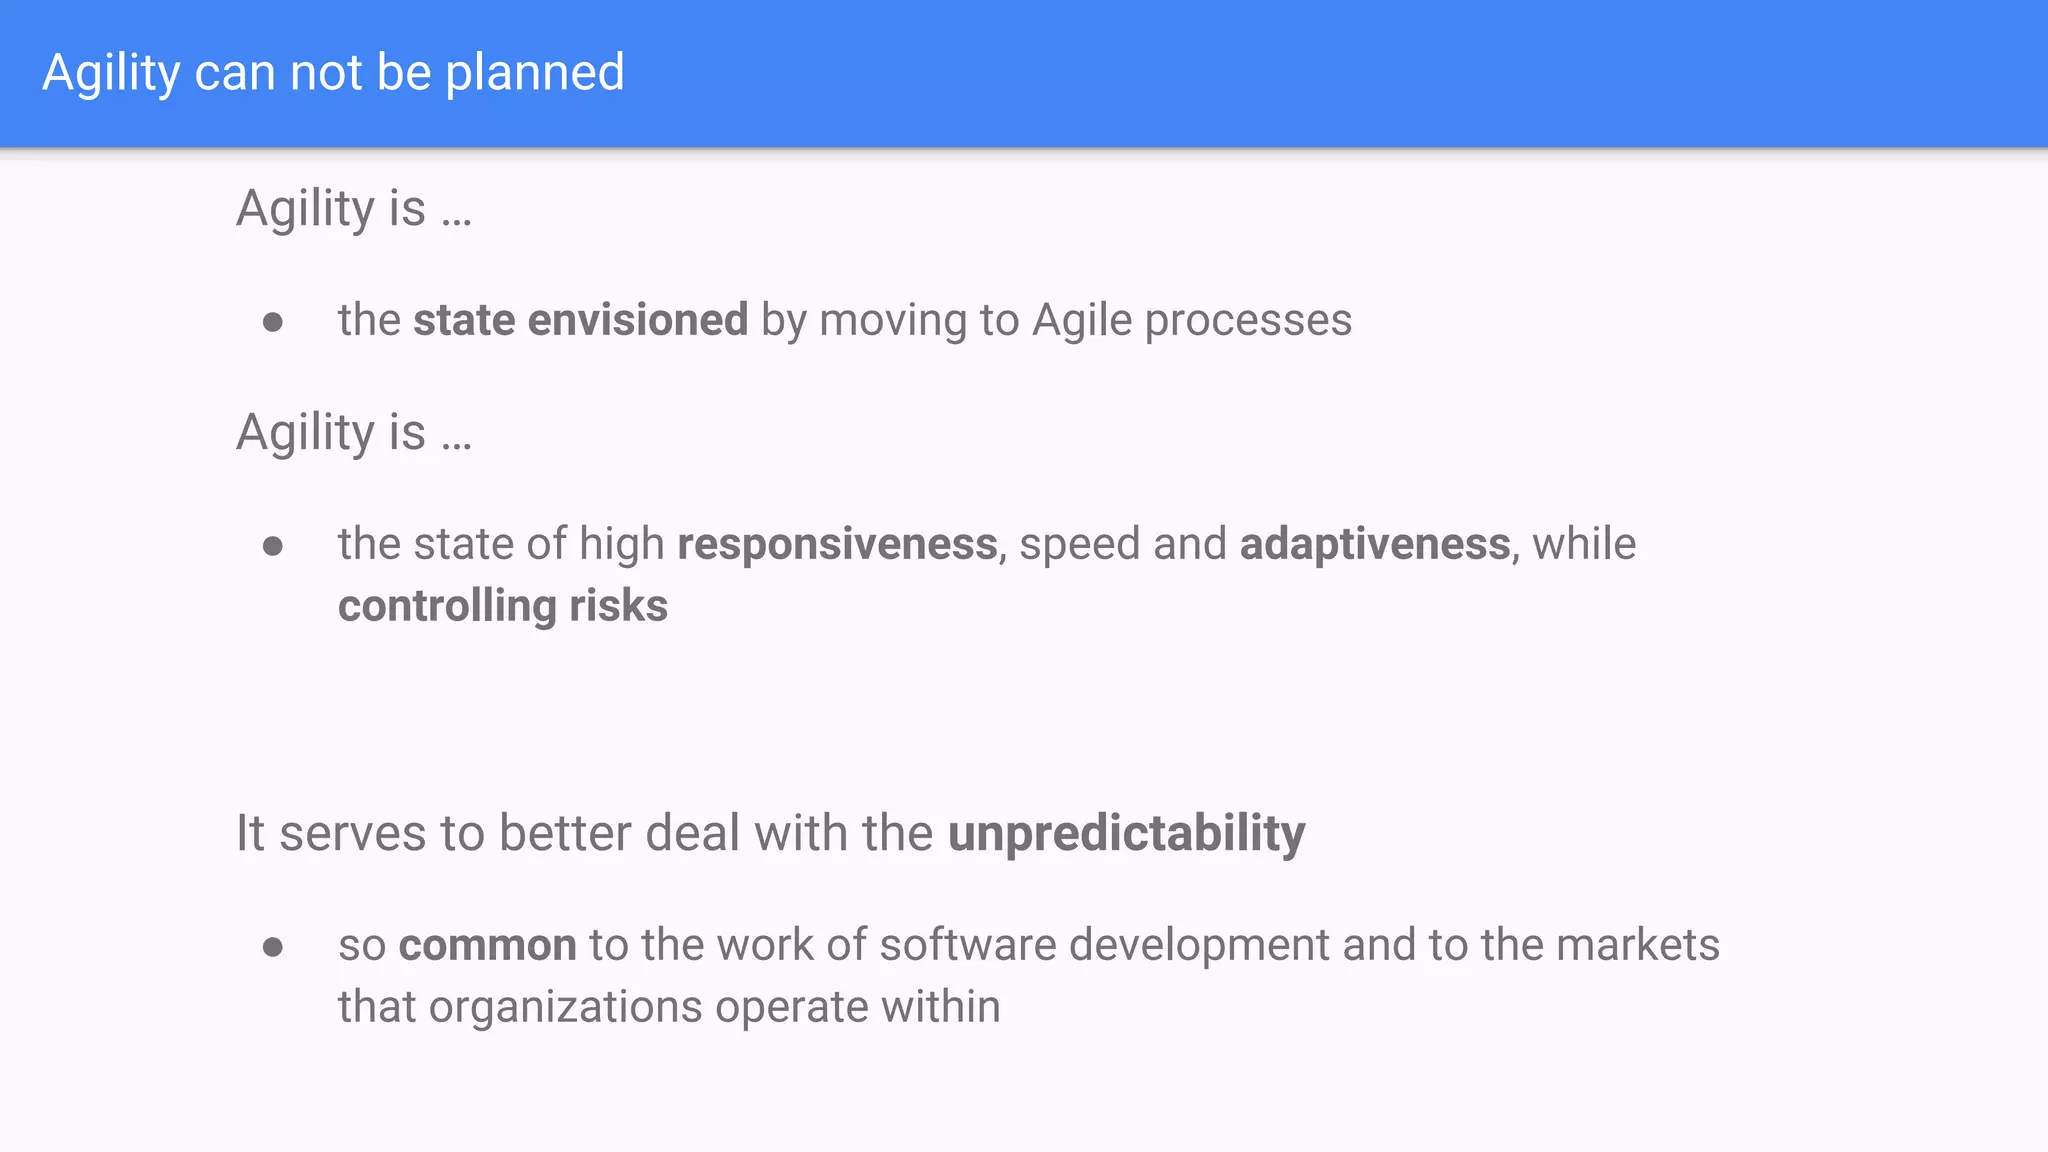Click the text 'by moving to Agile processes'
Image resolution: width=2048 pixels, height=1152 pixels.
1057,320
